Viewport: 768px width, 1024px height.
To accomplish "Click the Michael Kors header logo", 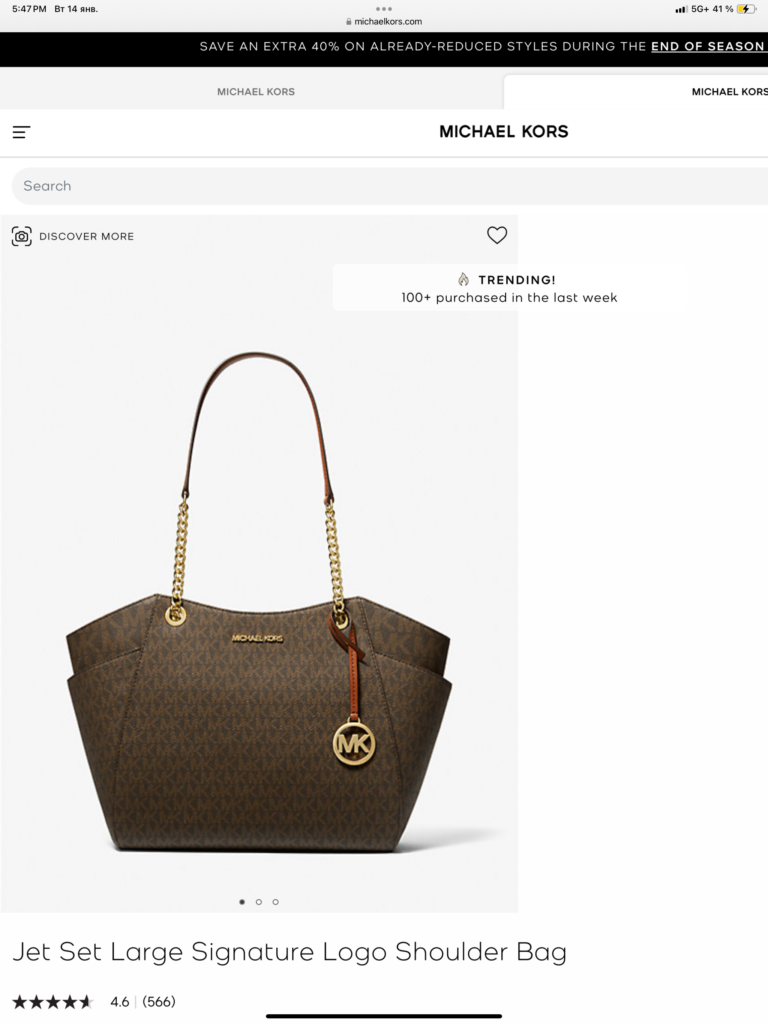I will point(504,132).
